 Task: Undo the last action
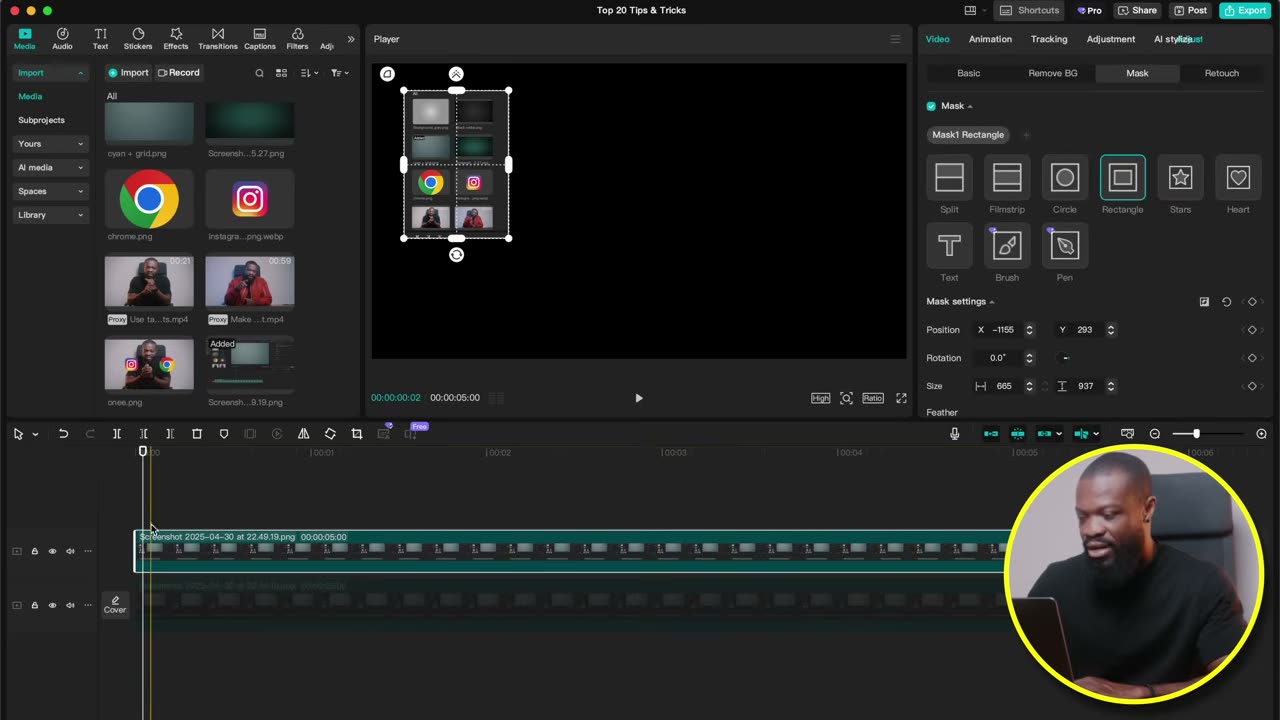pos(63,434)
